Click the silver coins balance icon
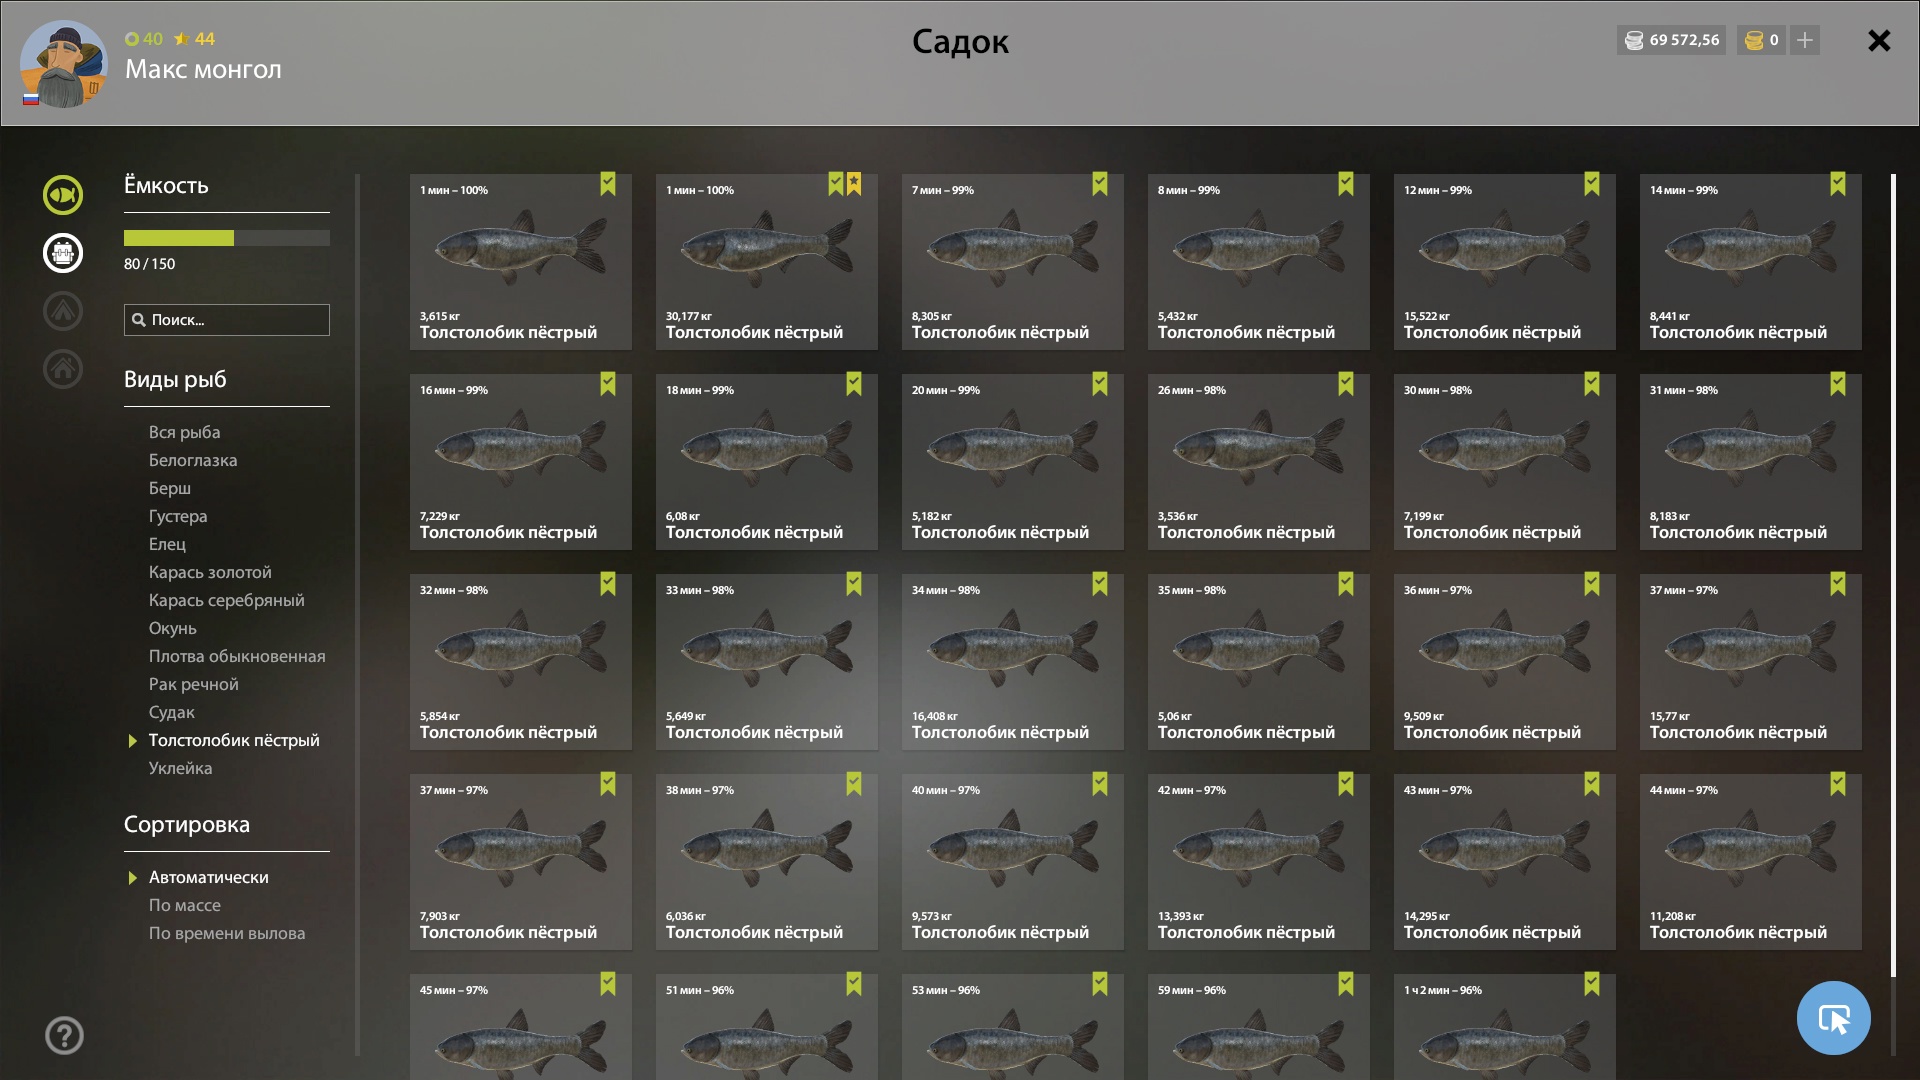Screen dimensions: 1920x1080 tap(1634, 40)
